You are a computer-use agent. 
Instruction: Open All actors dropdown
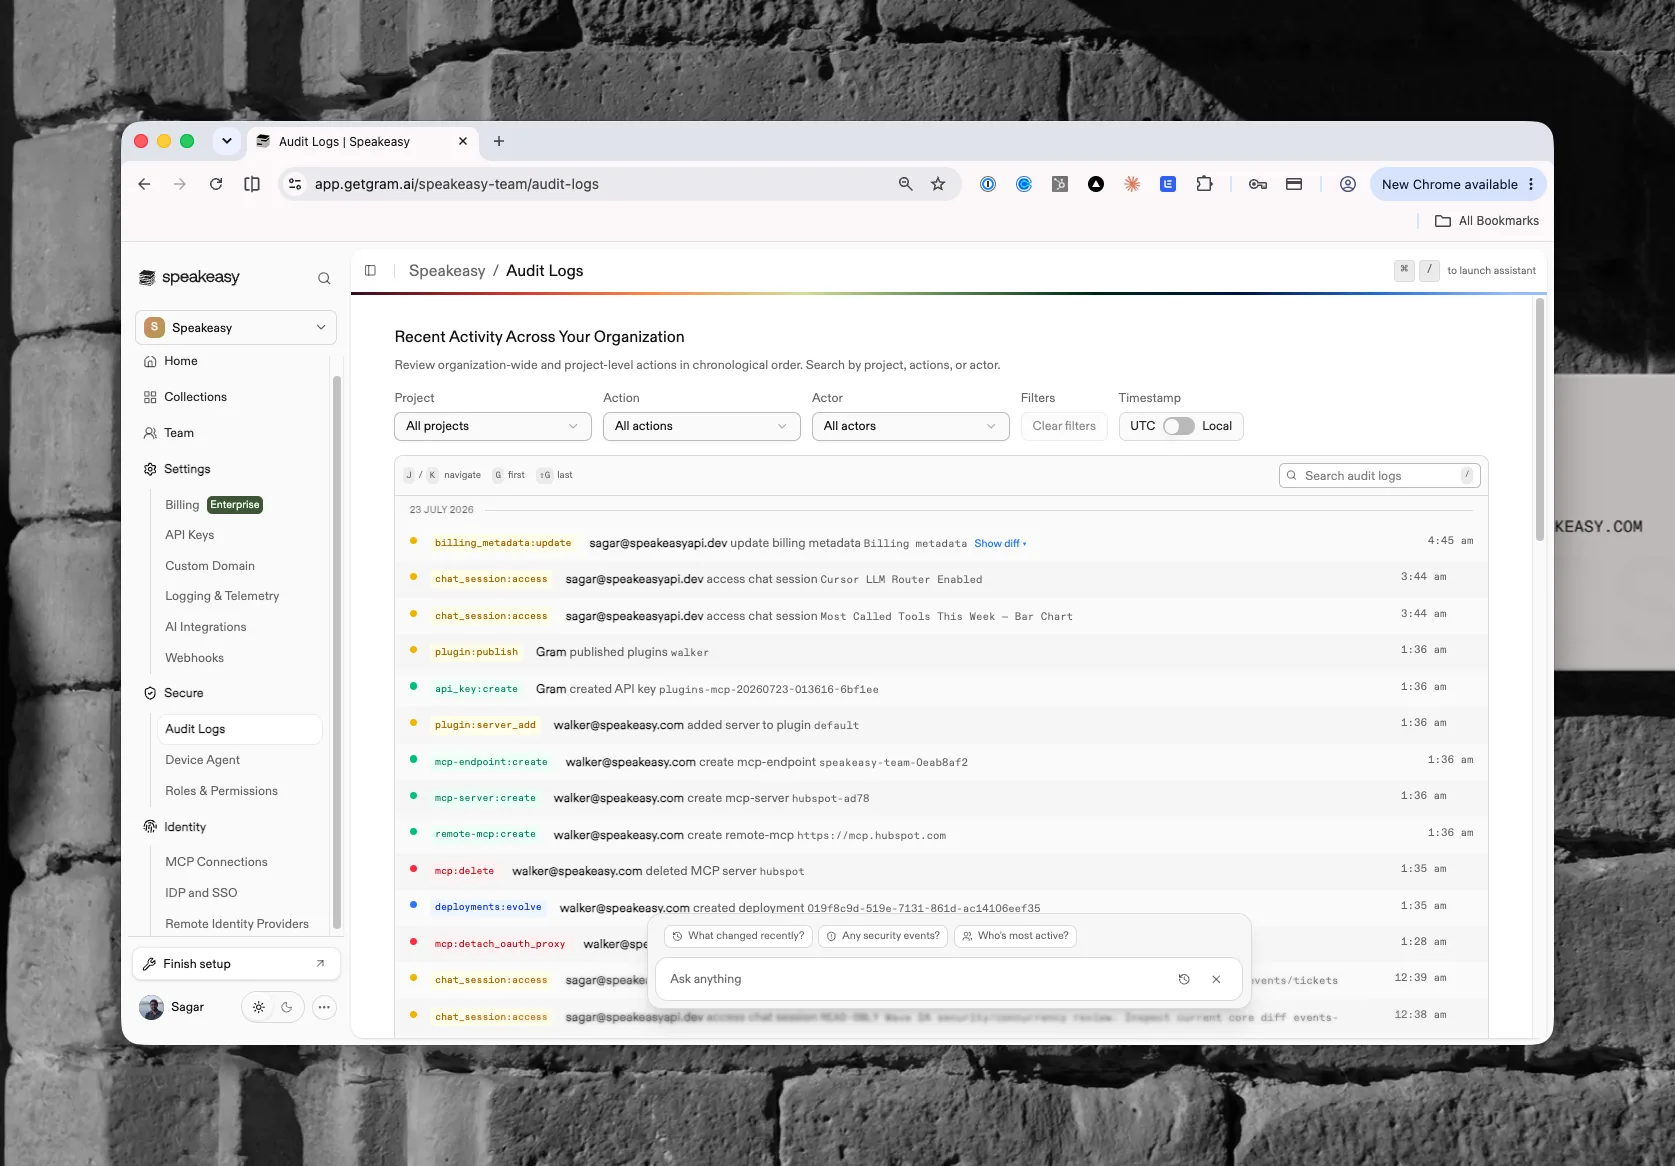point(910,426)
